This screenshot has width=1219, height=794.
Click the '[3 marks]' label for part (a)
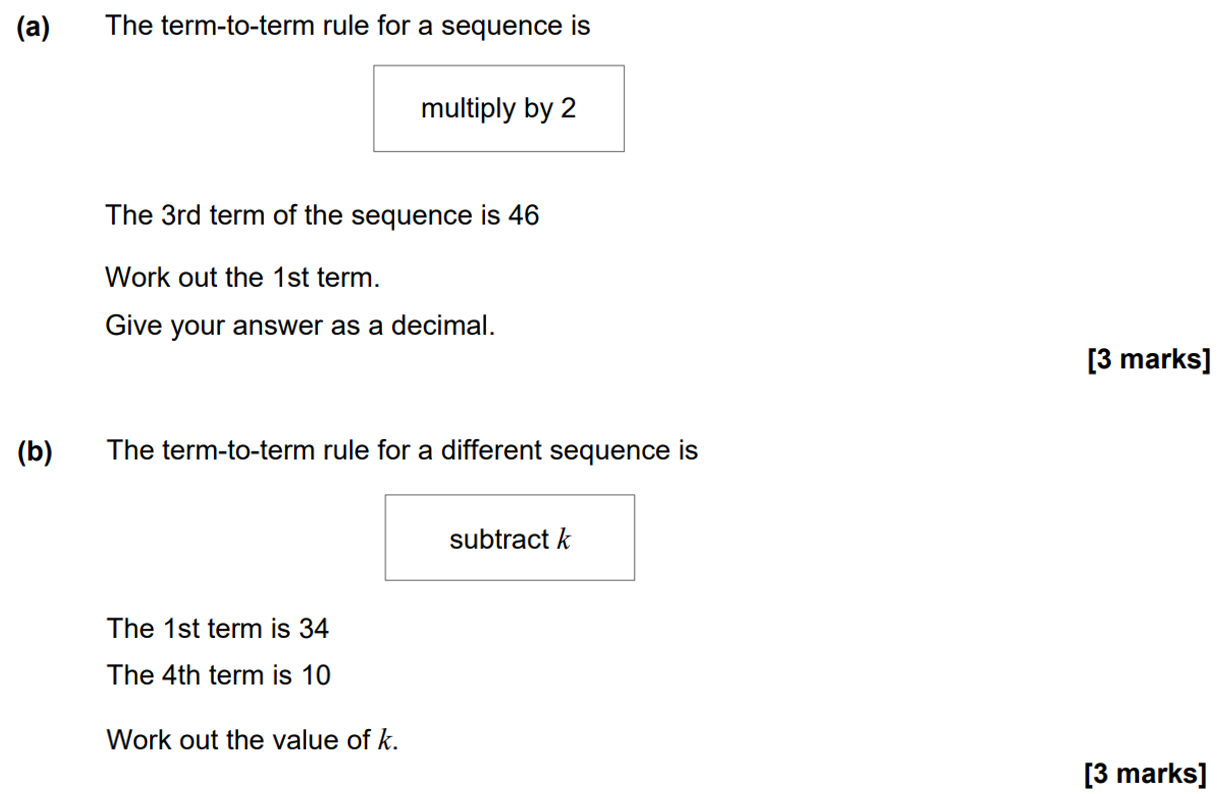1148,359
